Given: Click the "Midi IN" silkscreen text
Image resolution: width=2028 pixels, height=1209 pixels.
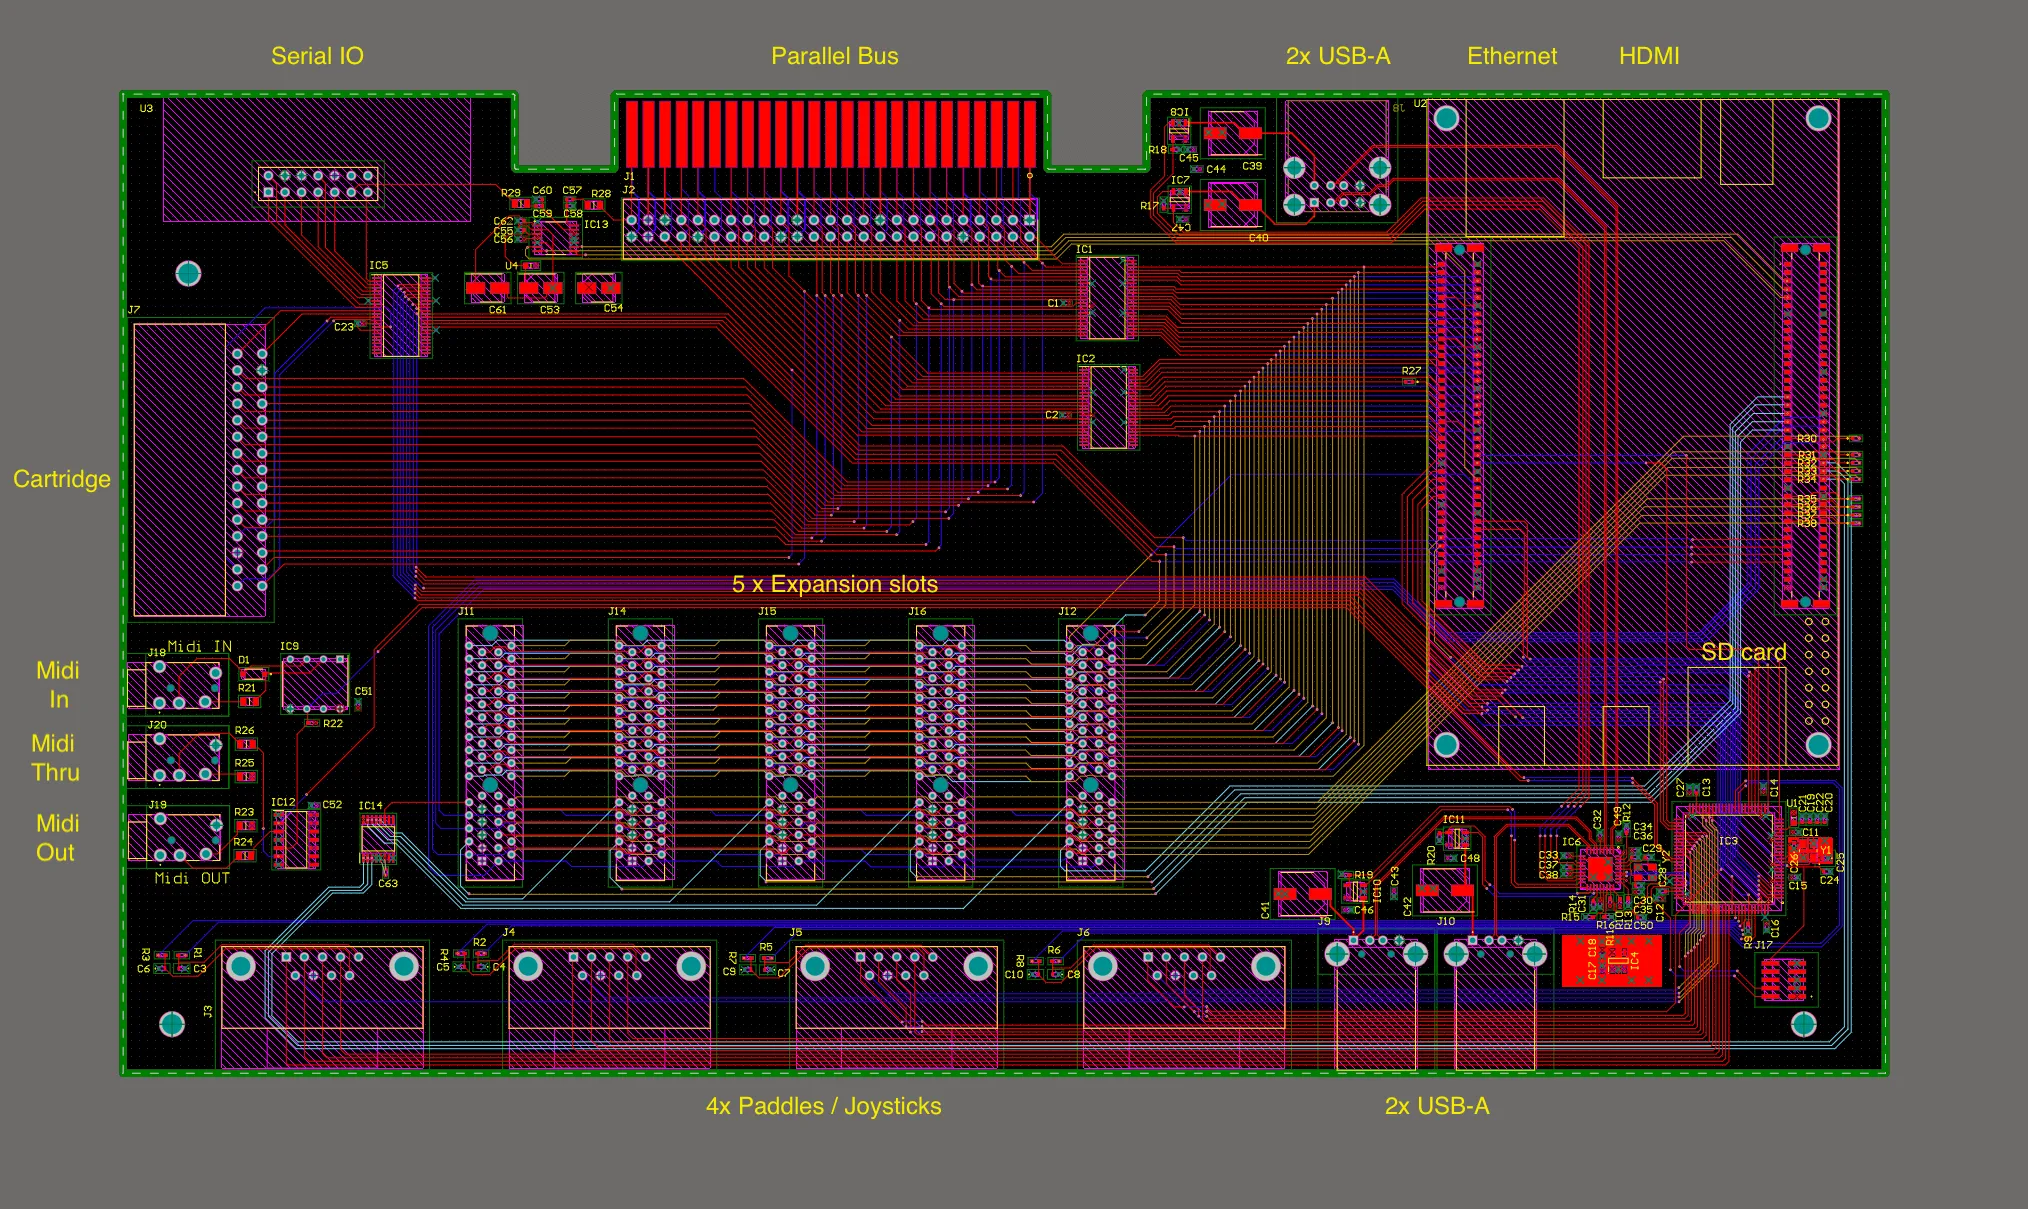Looking at the screenshot, I should [199, 647].
